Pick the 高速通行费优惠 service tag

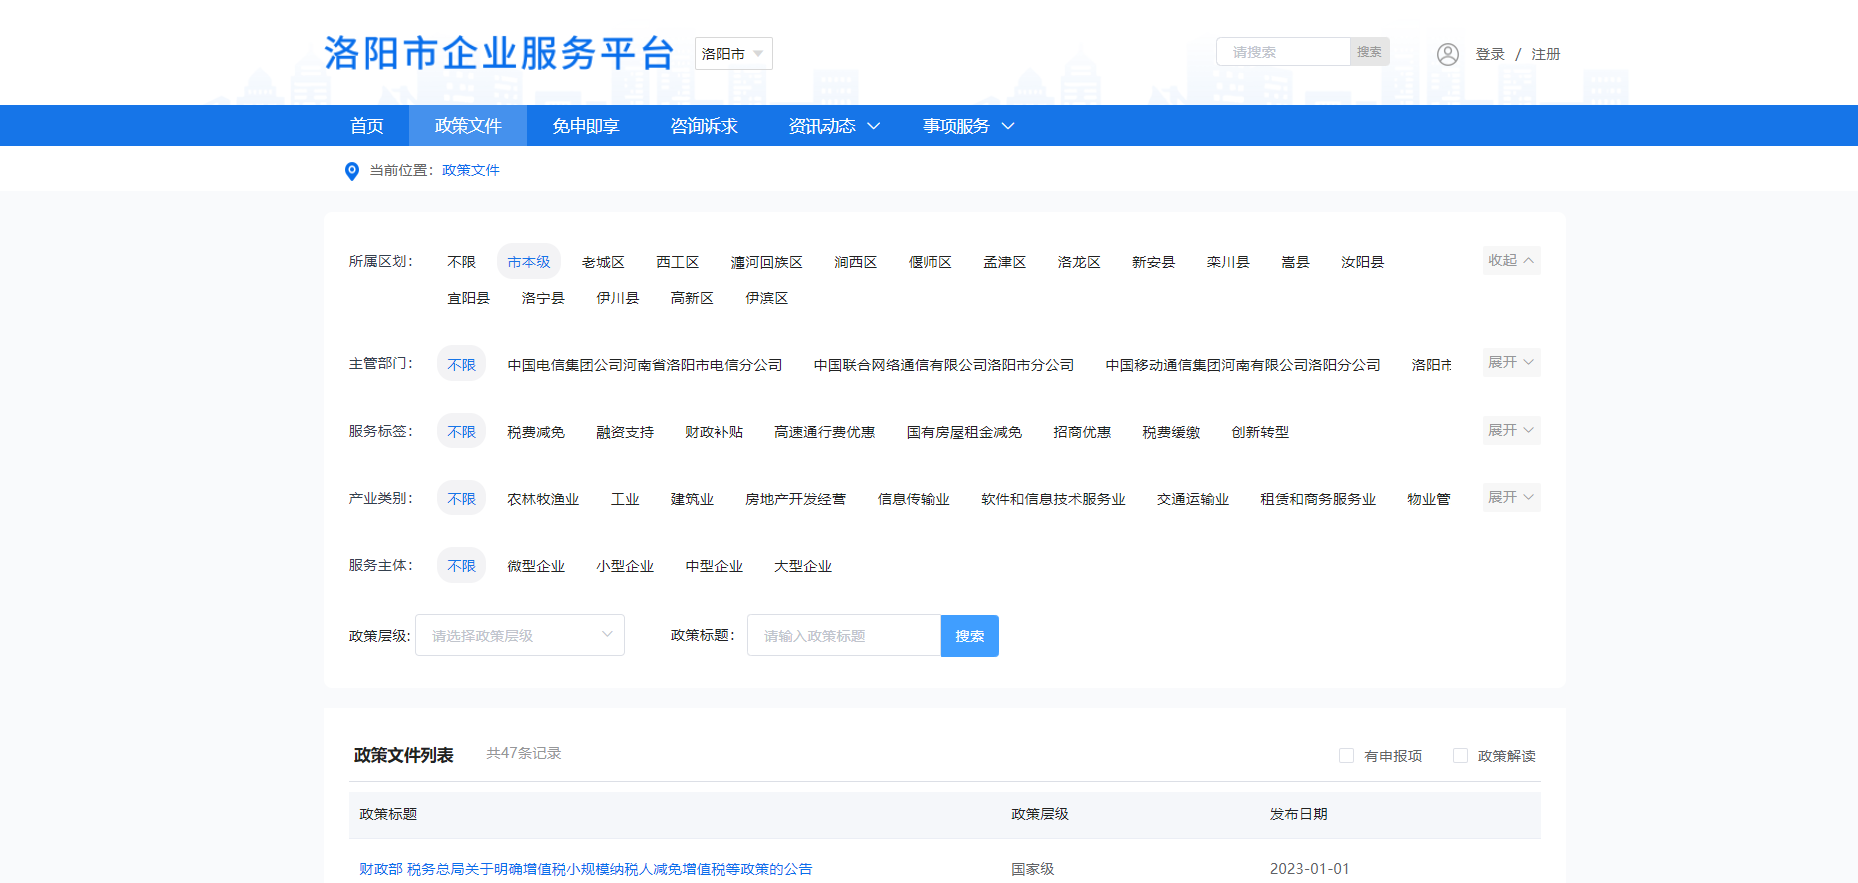[x=824, y=432]
